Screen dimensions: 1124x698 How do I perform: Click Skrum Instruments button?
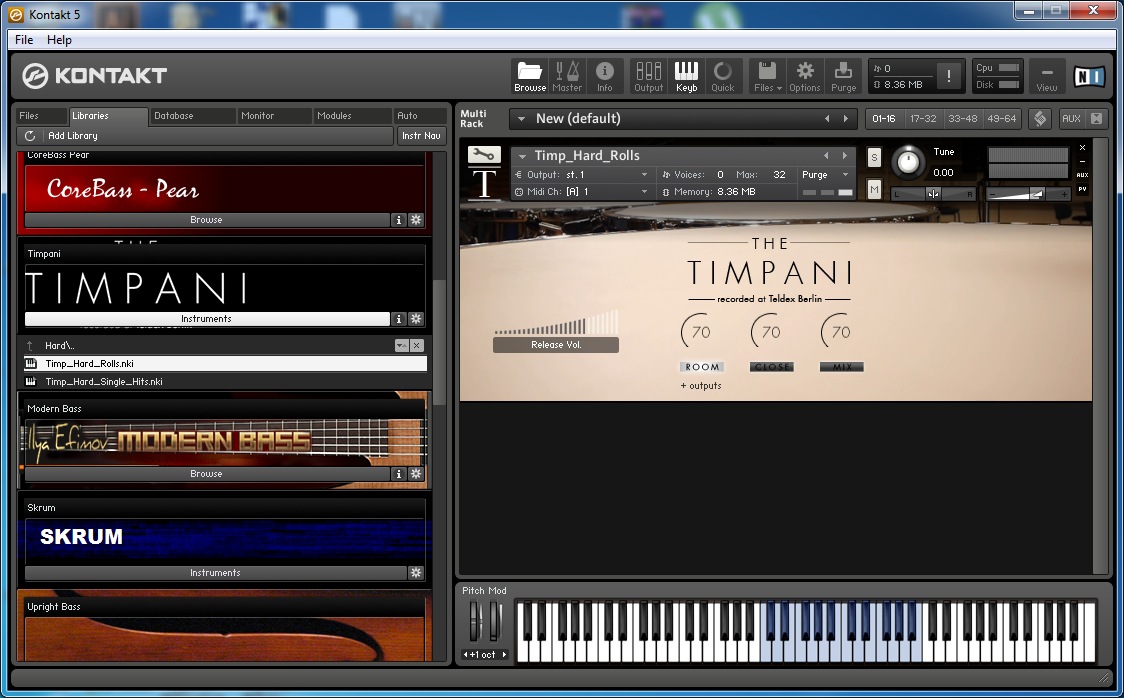tap(215, 573)
